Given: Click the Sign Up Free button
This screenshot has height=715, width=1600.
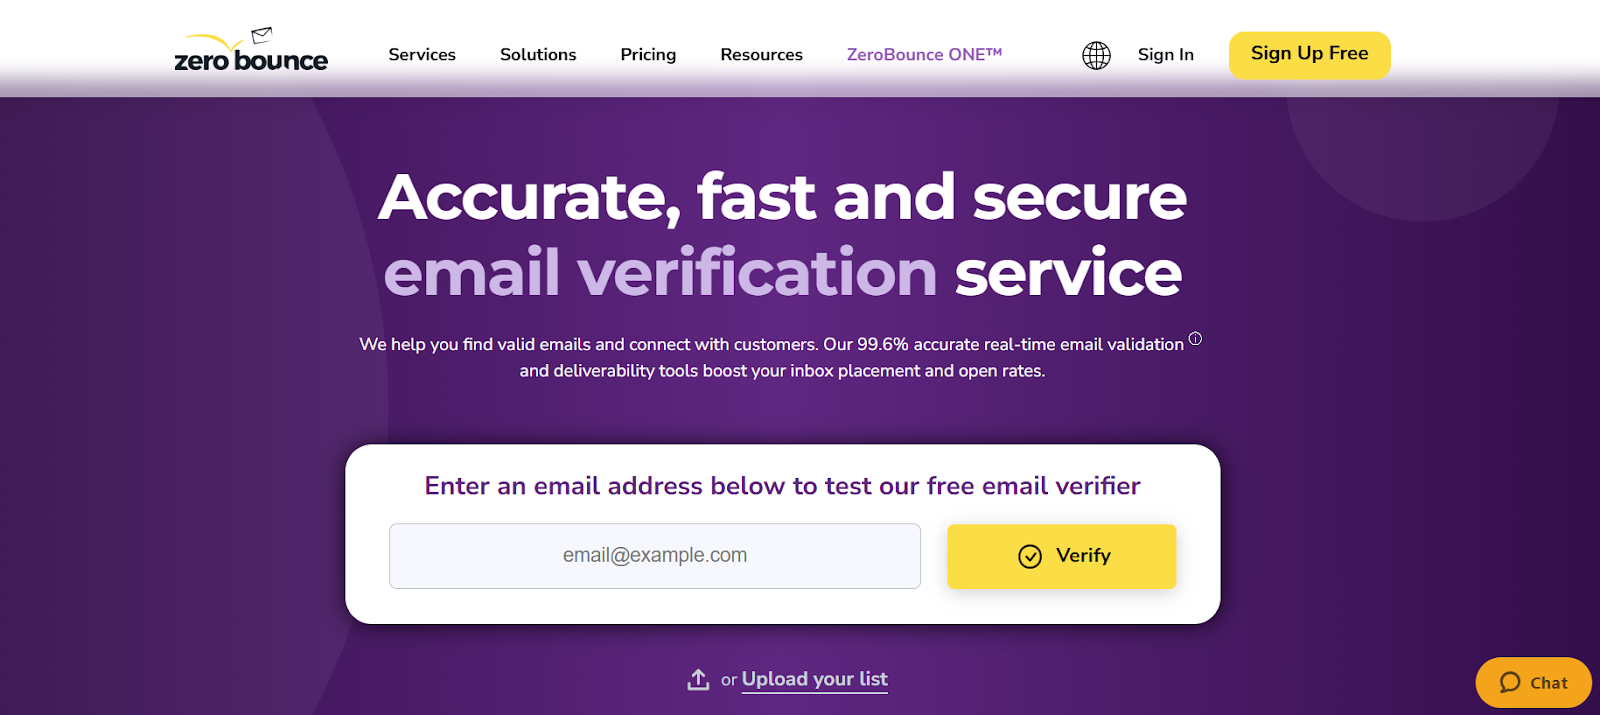Looking at the screenshot, I should 1309,55.
